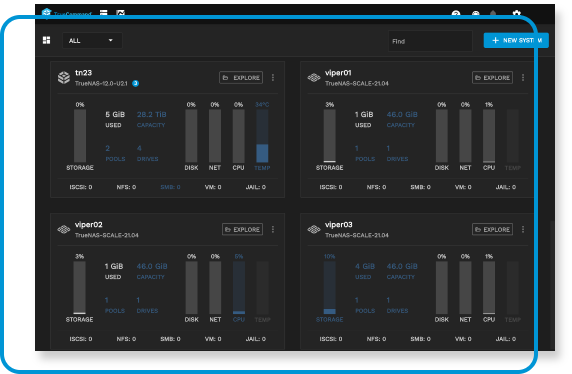This screenshot has height=374, width=572.
Task: Explore the viper02 system
Action: tap(243, 229)
